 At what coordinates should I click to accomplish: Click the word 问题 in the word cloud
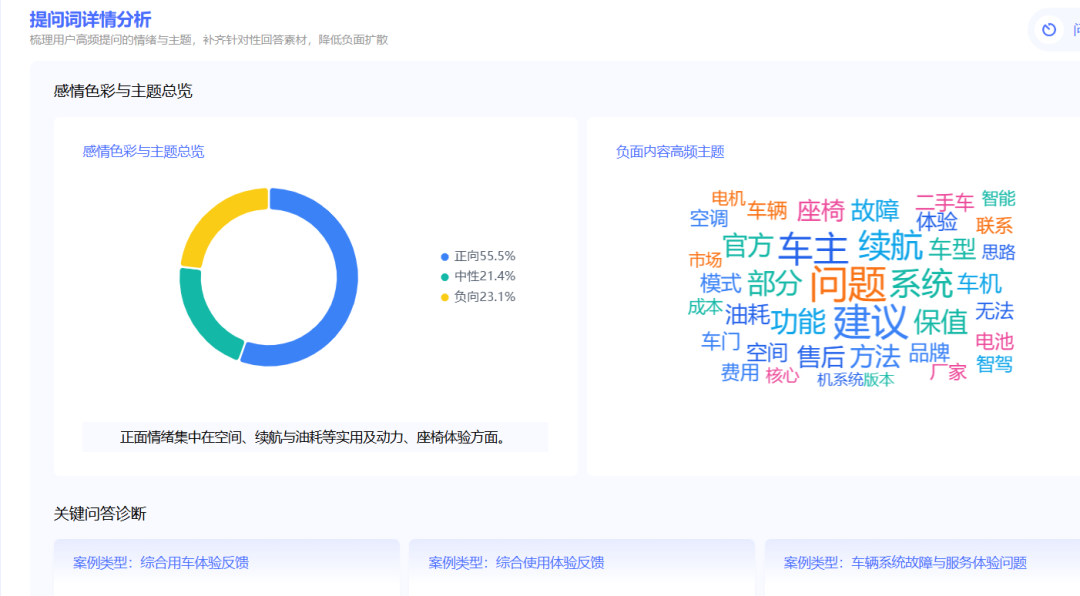pyautogui.click(x=847, y=284)
